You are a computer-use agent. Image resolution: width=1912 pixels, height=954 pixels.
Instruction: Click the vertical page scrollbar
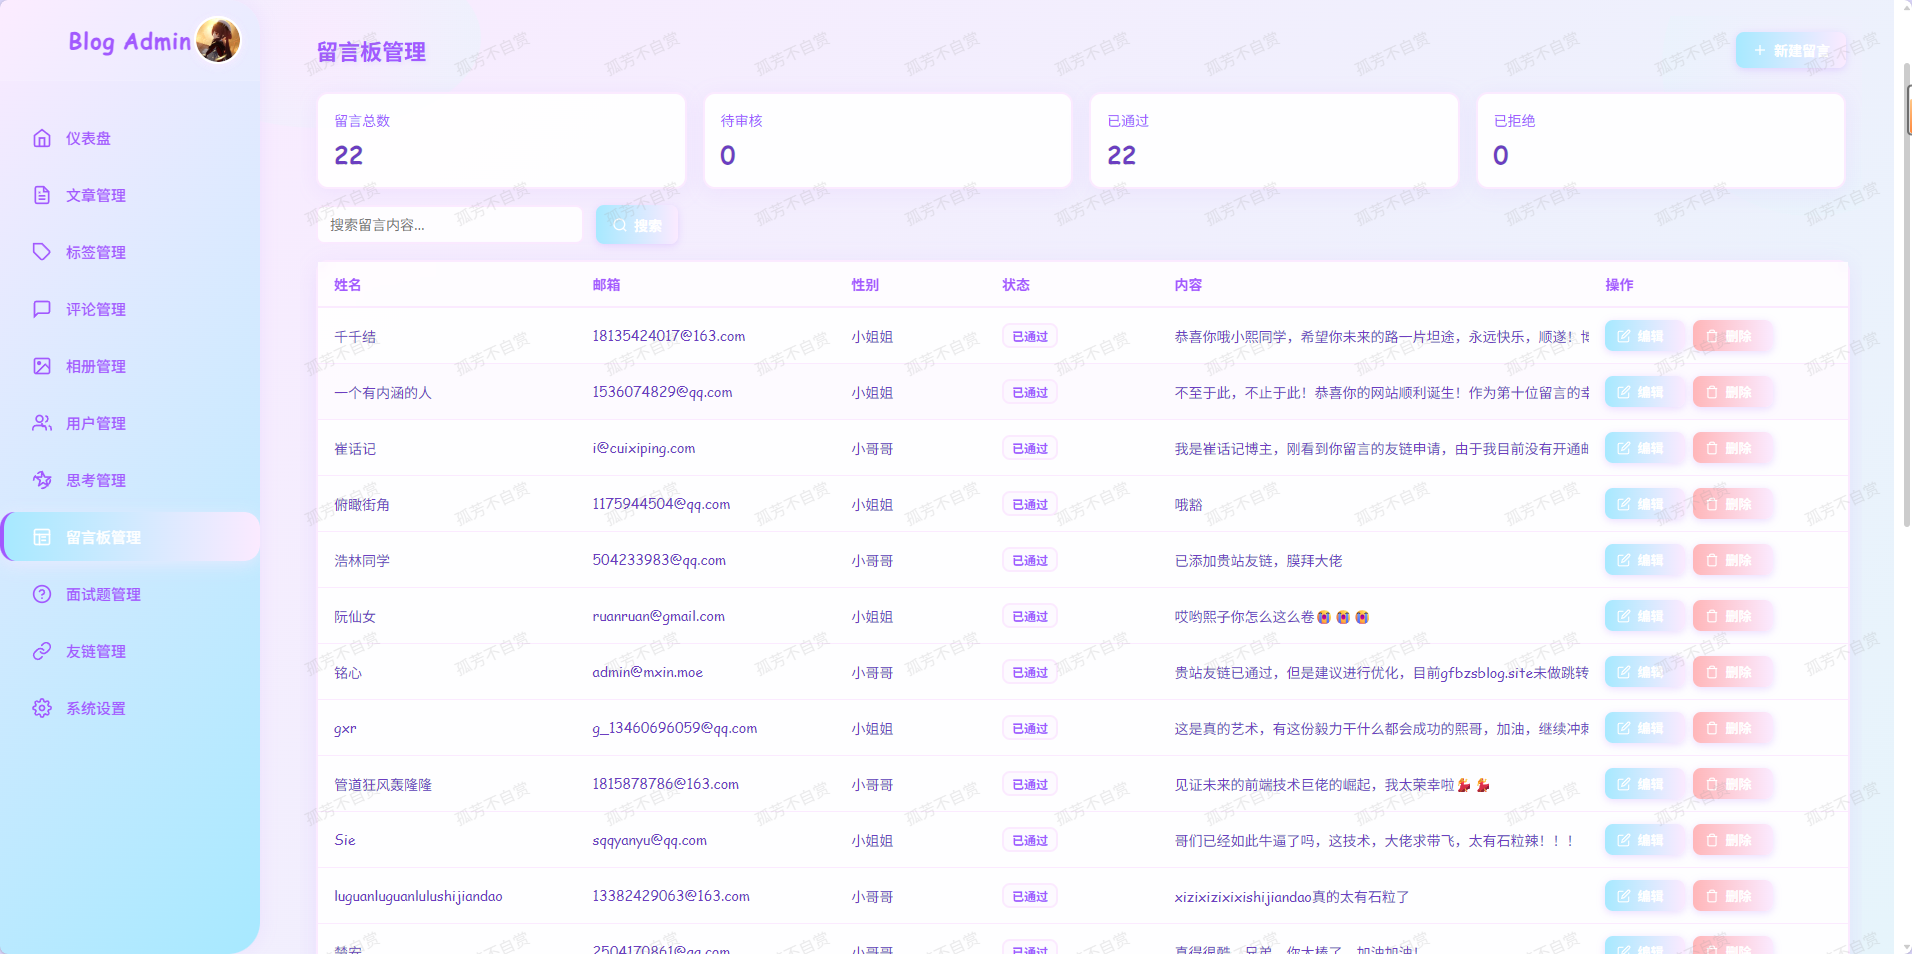(x=1904, y=300)
